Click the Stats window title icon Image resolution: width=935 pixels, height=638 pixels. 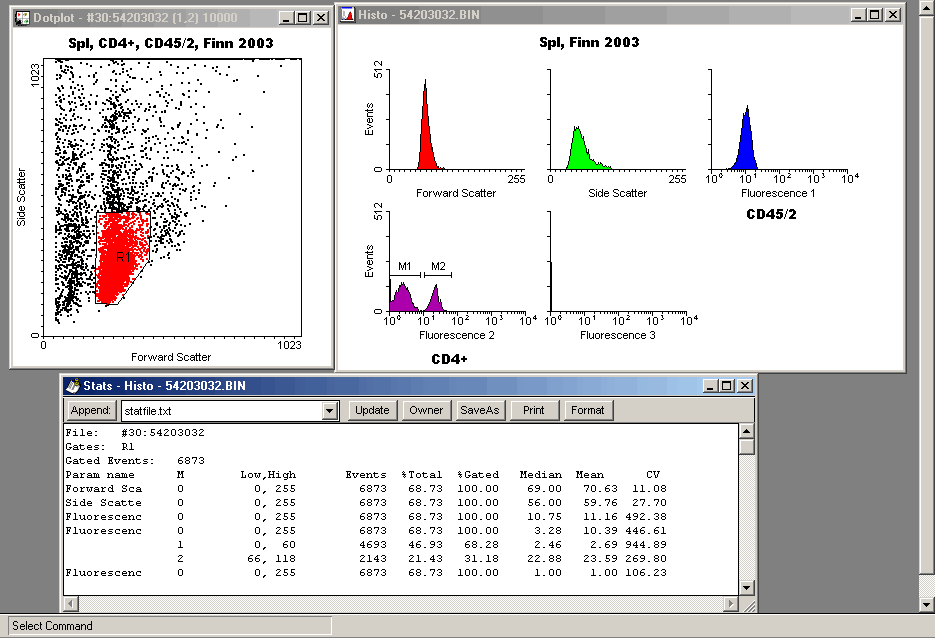(x=72, y=386)
